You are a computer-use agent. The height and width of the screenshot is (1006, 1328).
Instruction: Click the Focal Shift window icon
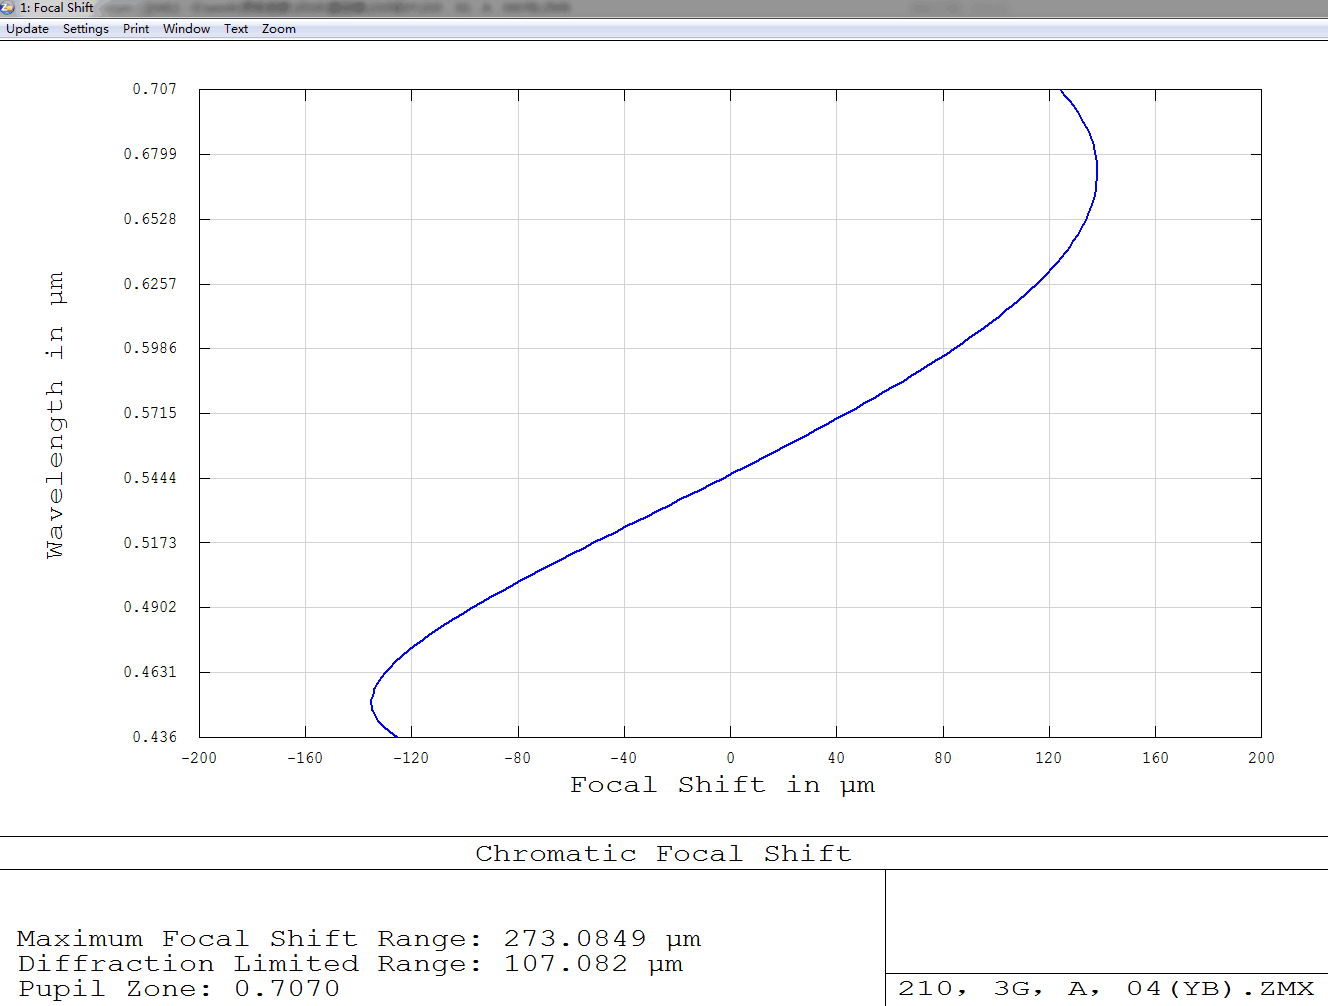[9, 8]
